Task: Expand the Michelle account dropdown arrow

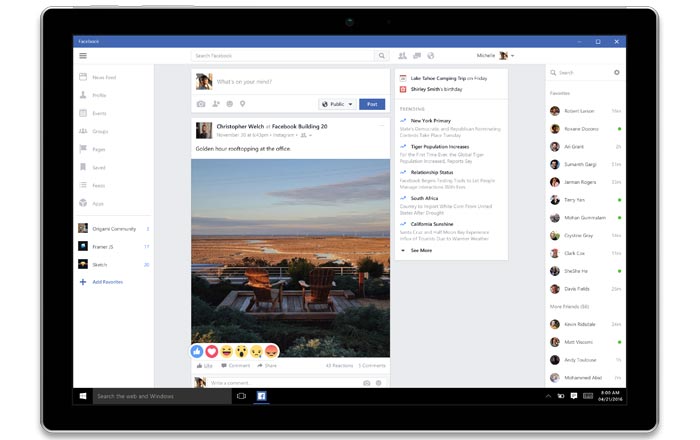Action: click(x=512, y=56)
